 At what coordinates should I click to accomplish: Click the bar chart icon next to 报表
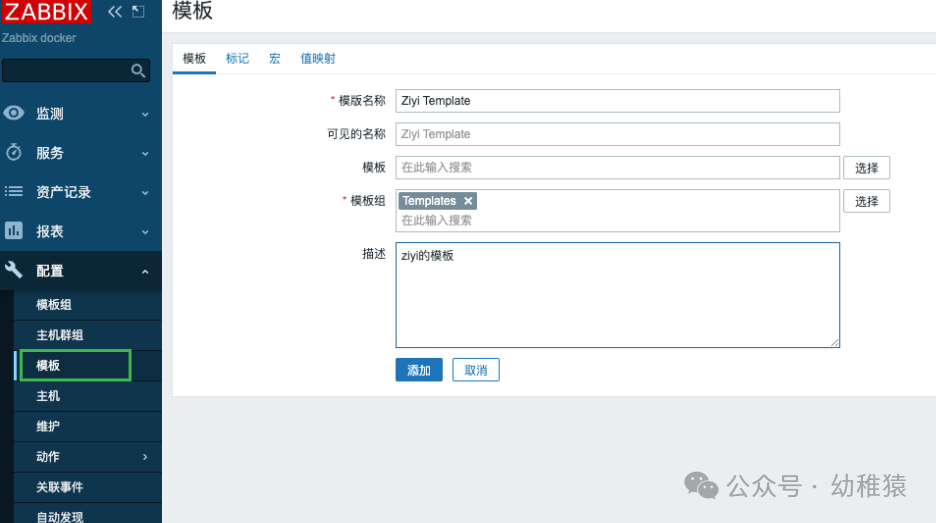[14, 230]
